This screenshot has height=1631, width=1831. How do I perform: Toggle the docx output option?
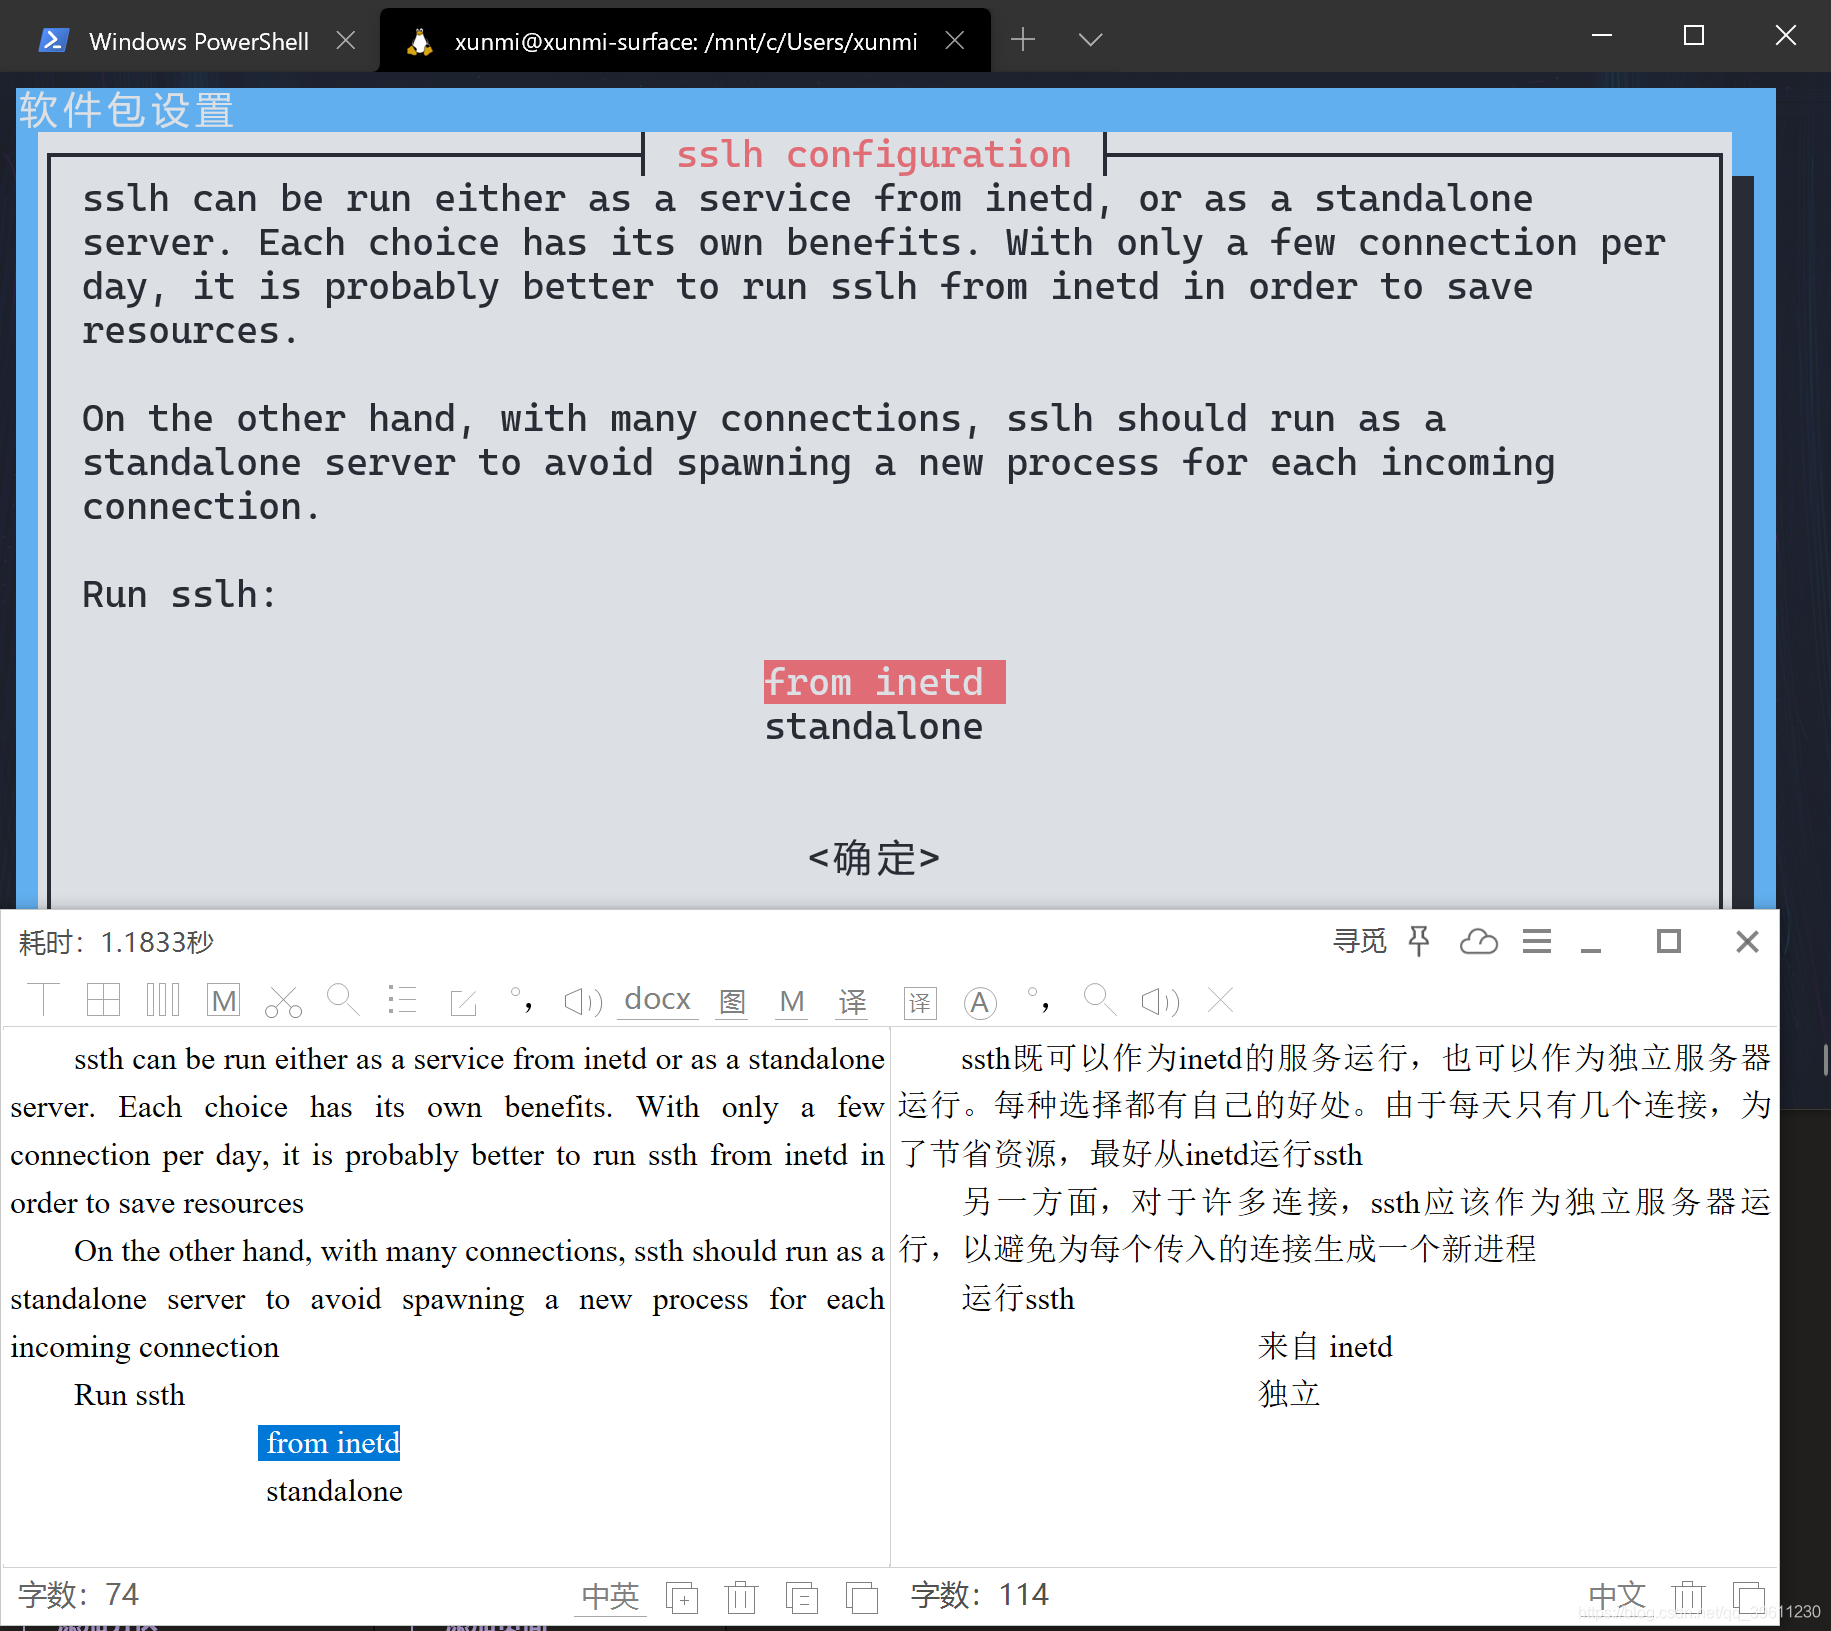point(657,1000)
